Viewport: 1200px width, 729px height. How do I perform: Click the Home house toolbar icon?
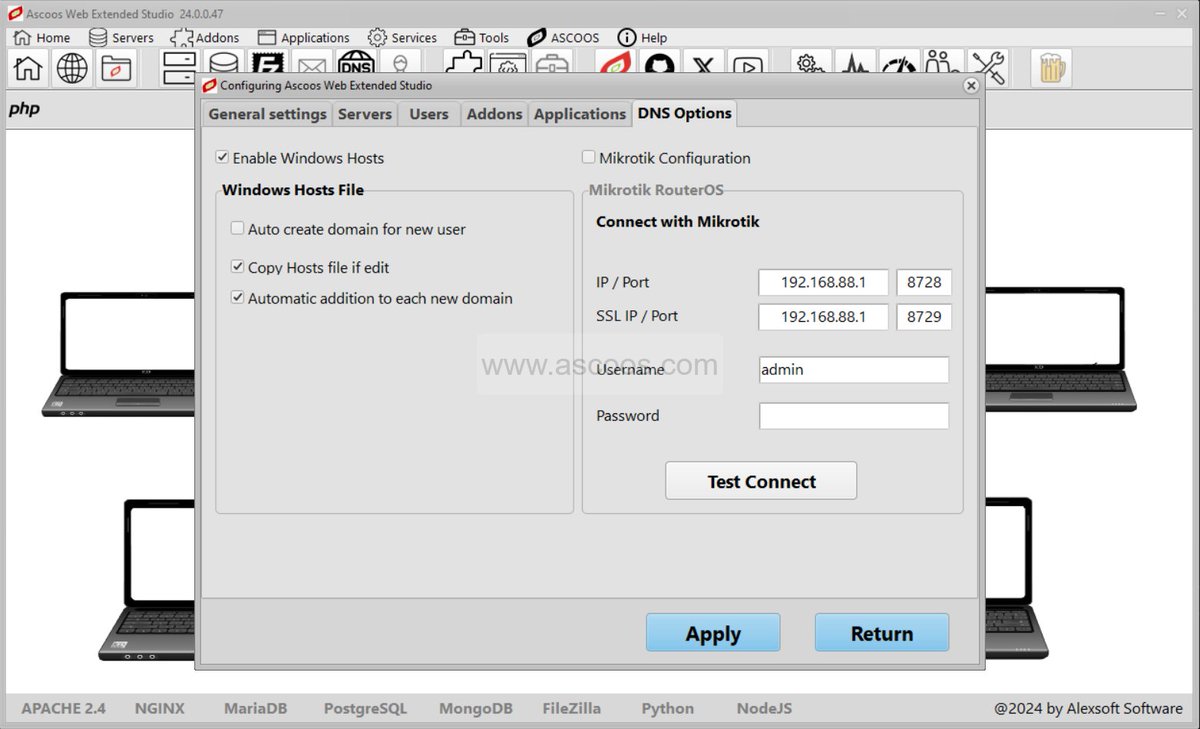point(28,68)
